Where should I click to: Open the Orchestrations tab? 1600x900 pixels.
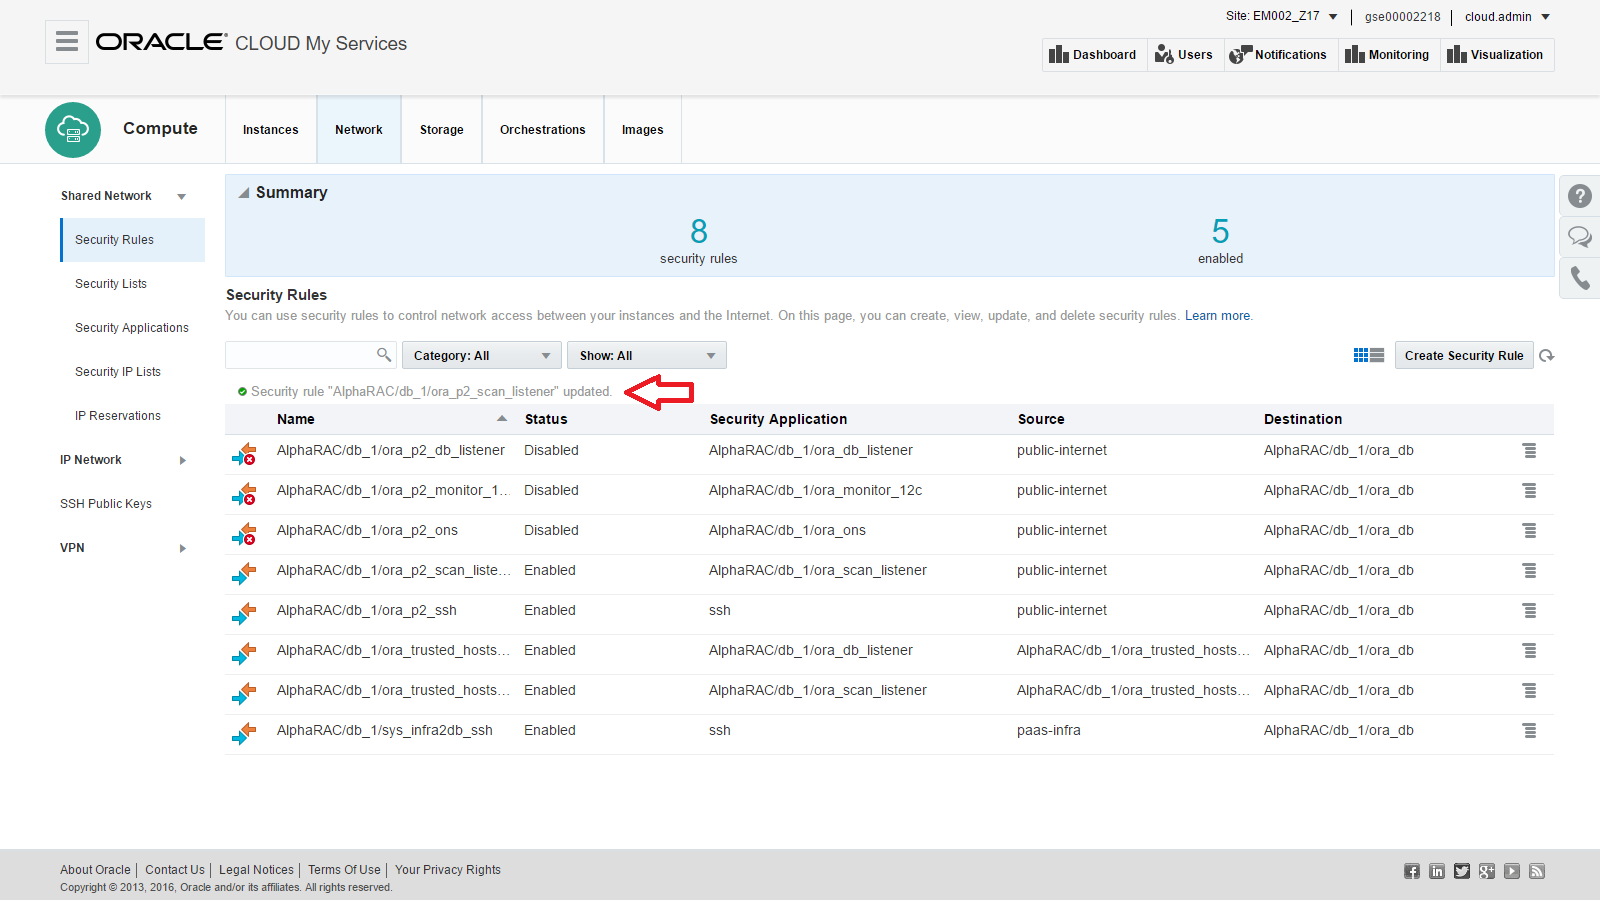point(543,130)
